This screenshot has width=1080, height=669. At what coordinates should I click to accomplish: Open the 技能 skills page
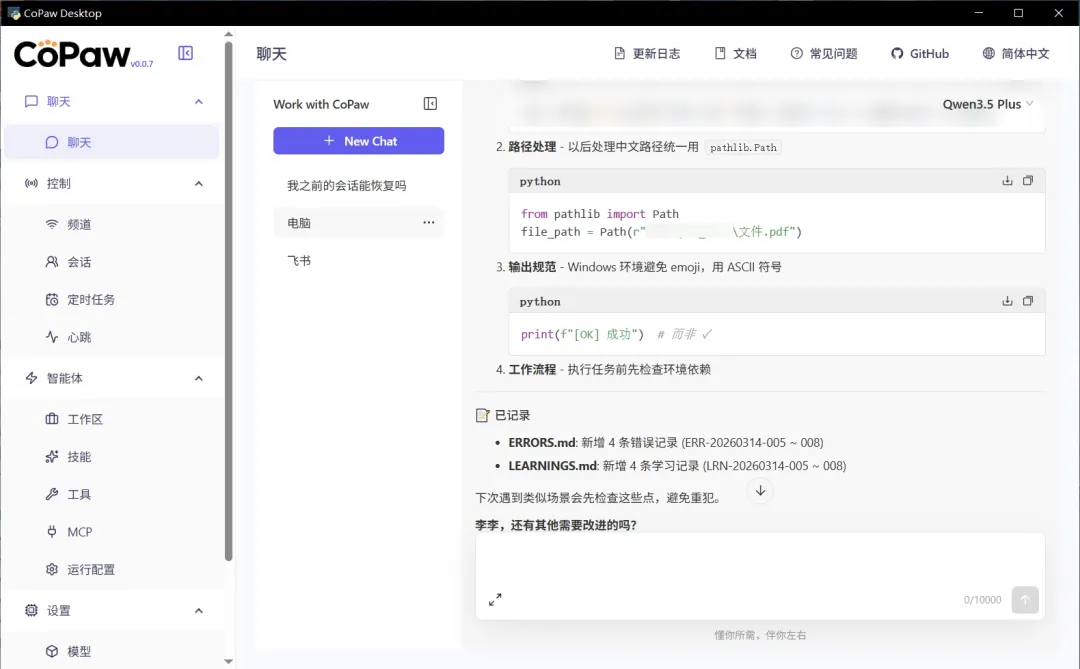(112, 457)
